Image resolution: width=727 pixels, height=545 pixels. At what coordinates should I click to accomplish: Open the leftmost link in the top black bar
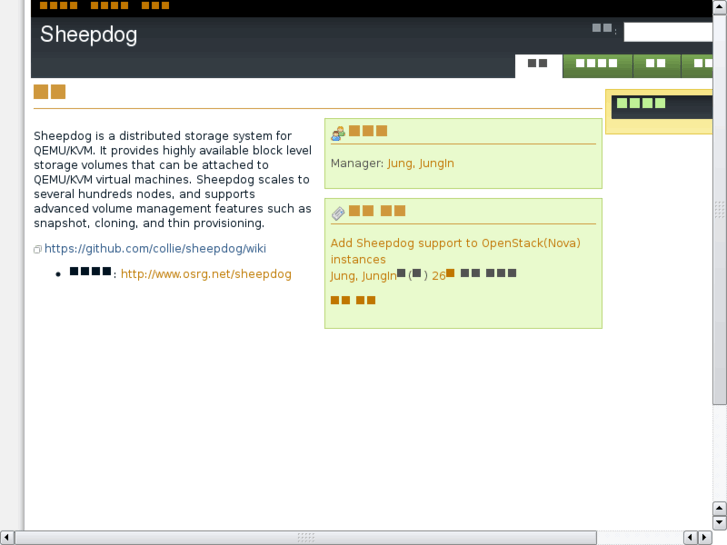58,6
